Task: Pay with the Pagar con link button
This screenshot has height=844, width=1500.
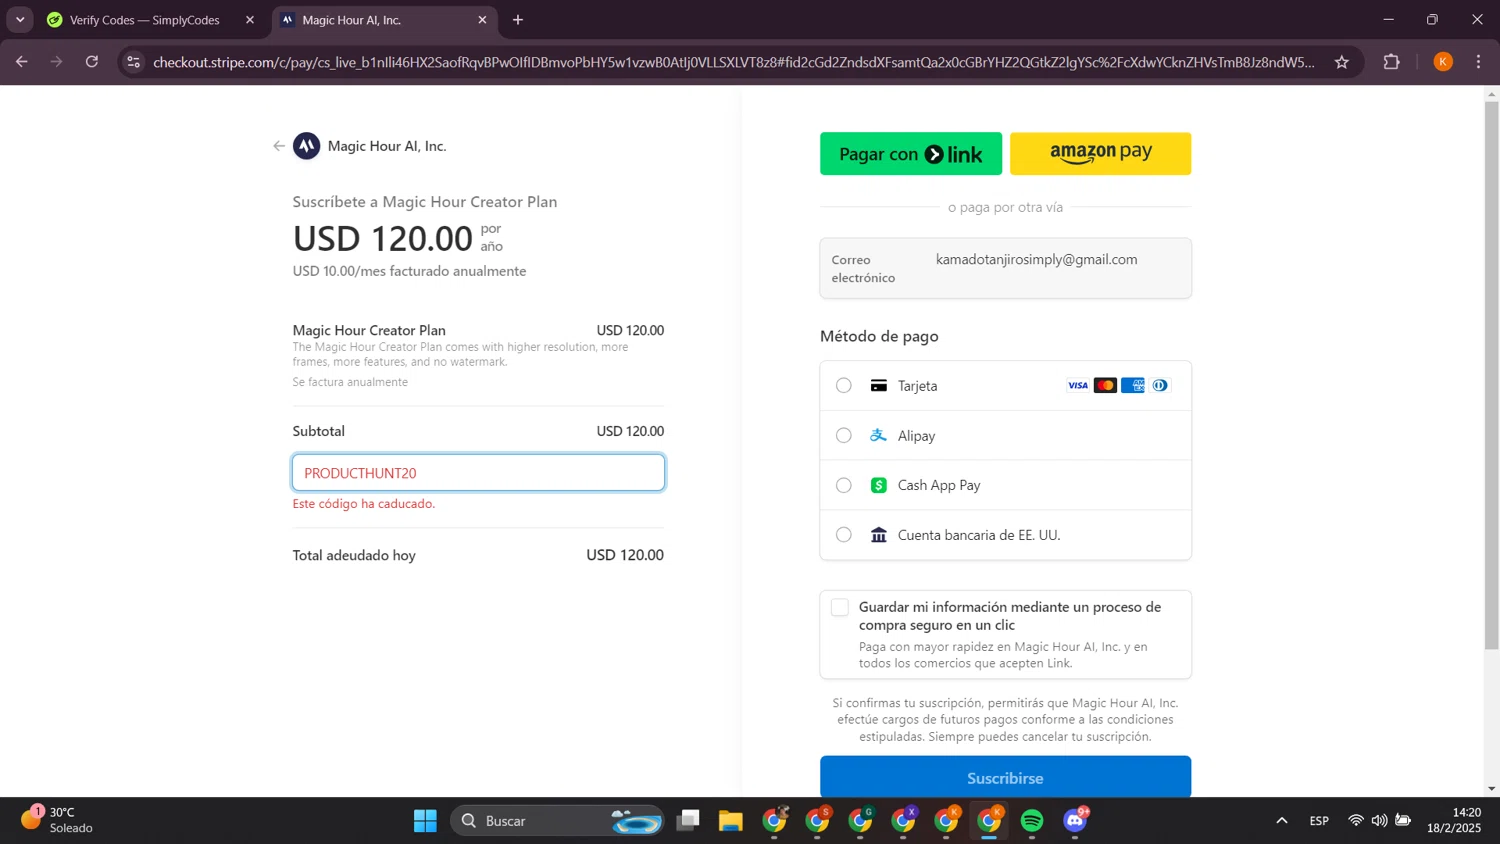Action: pyautogui.click(x=911, y=154)
